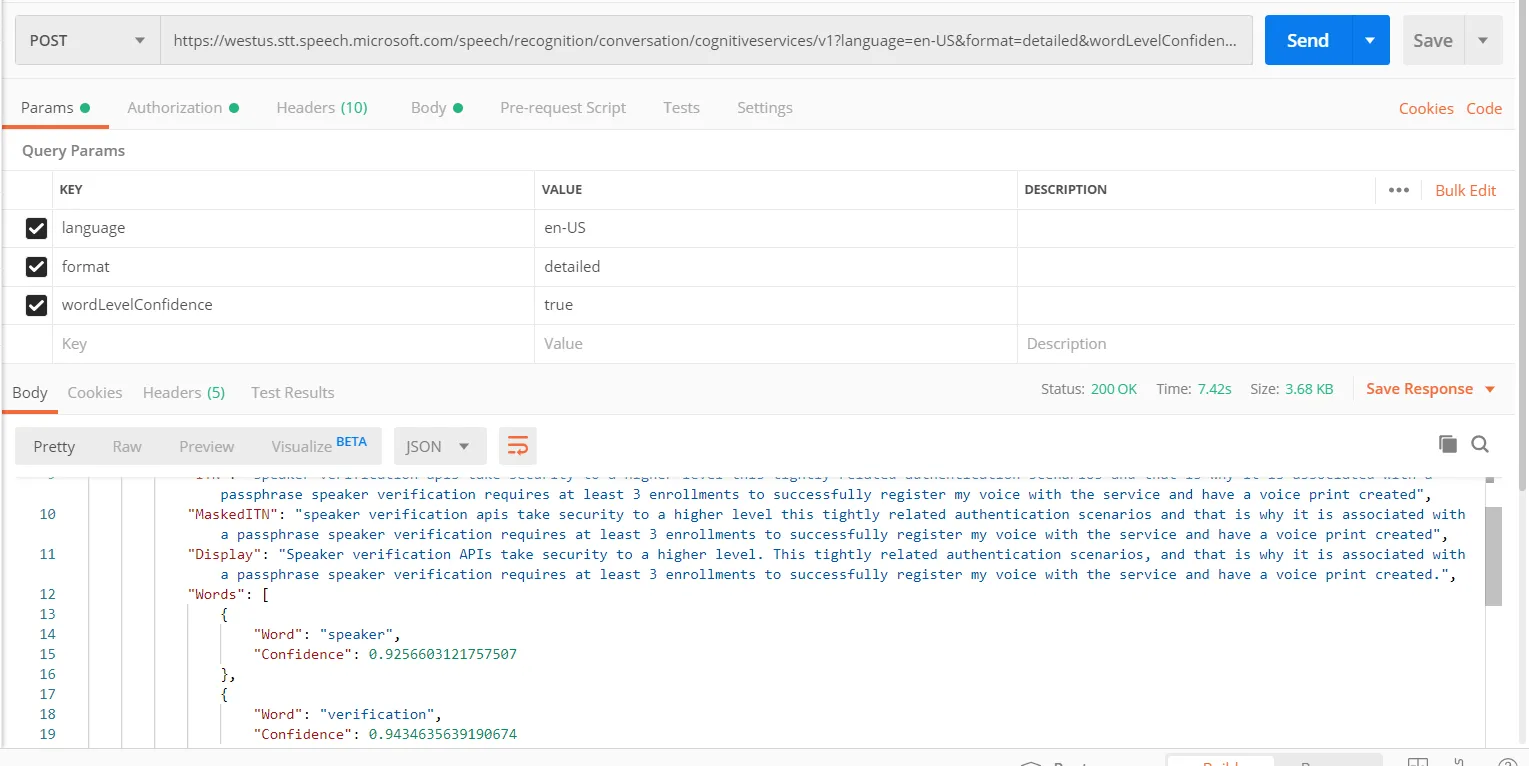The image size is (1529, 766).
Task: Open search in the response body
Action: coord(1480,445)
